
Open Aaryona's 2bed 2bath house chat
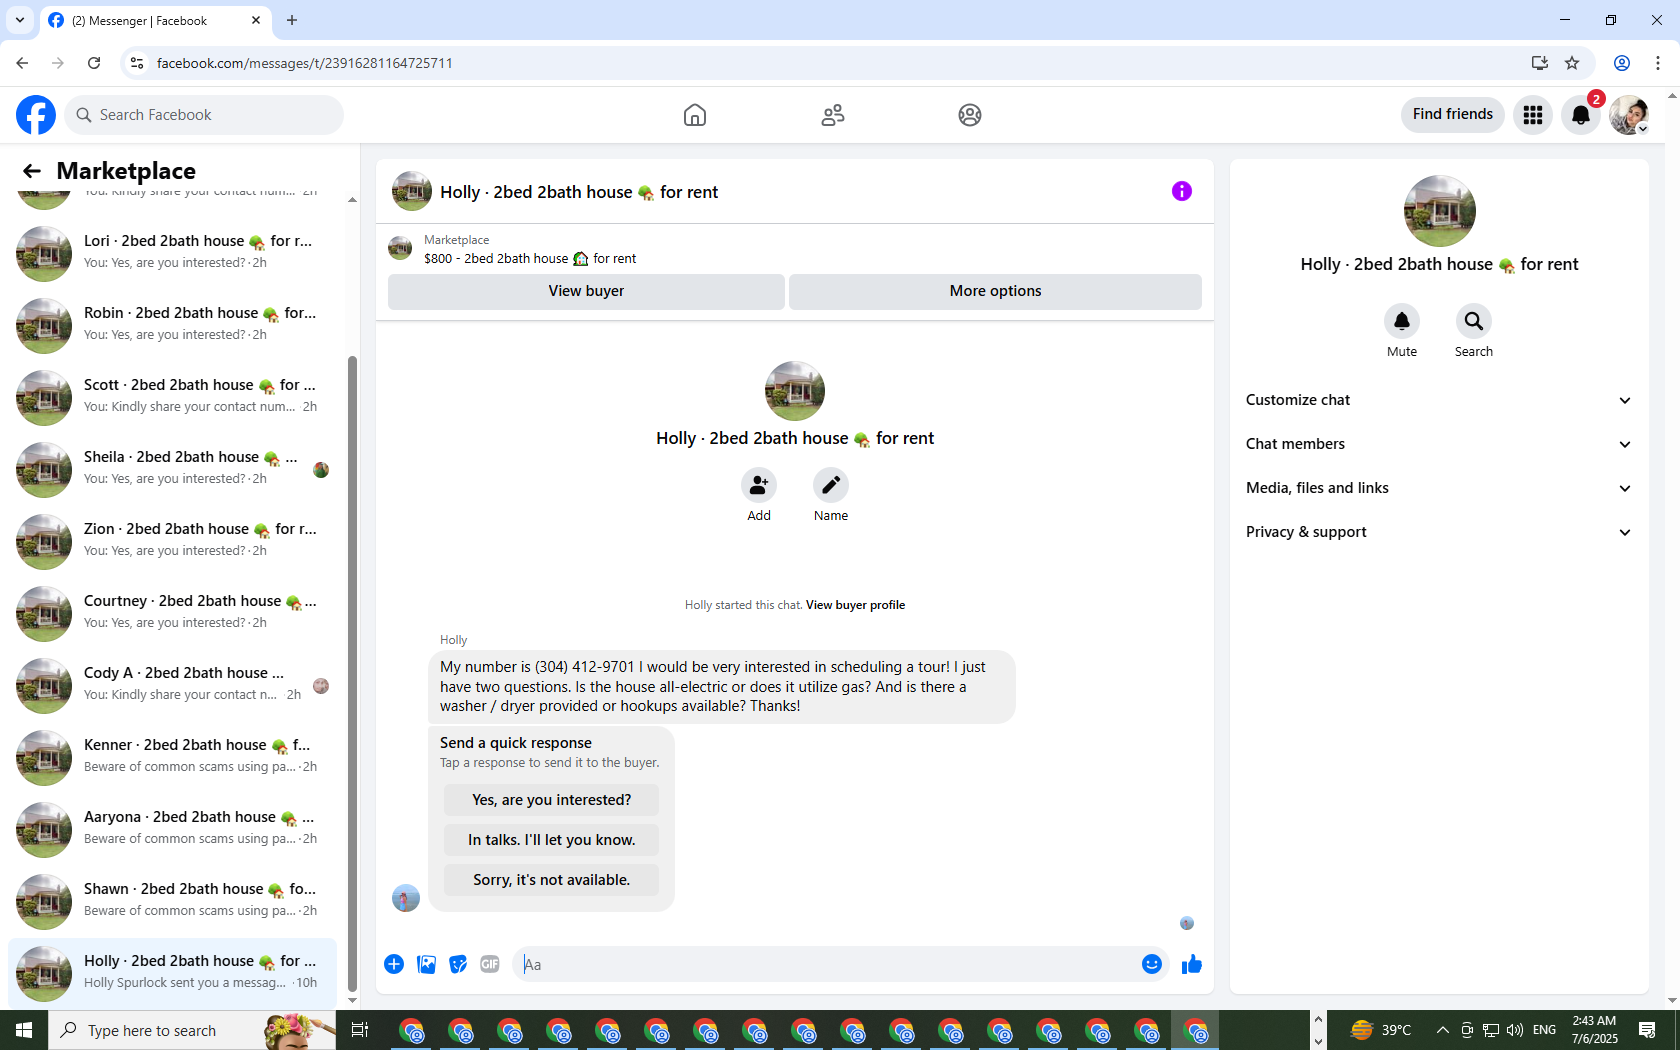[172, 828]
